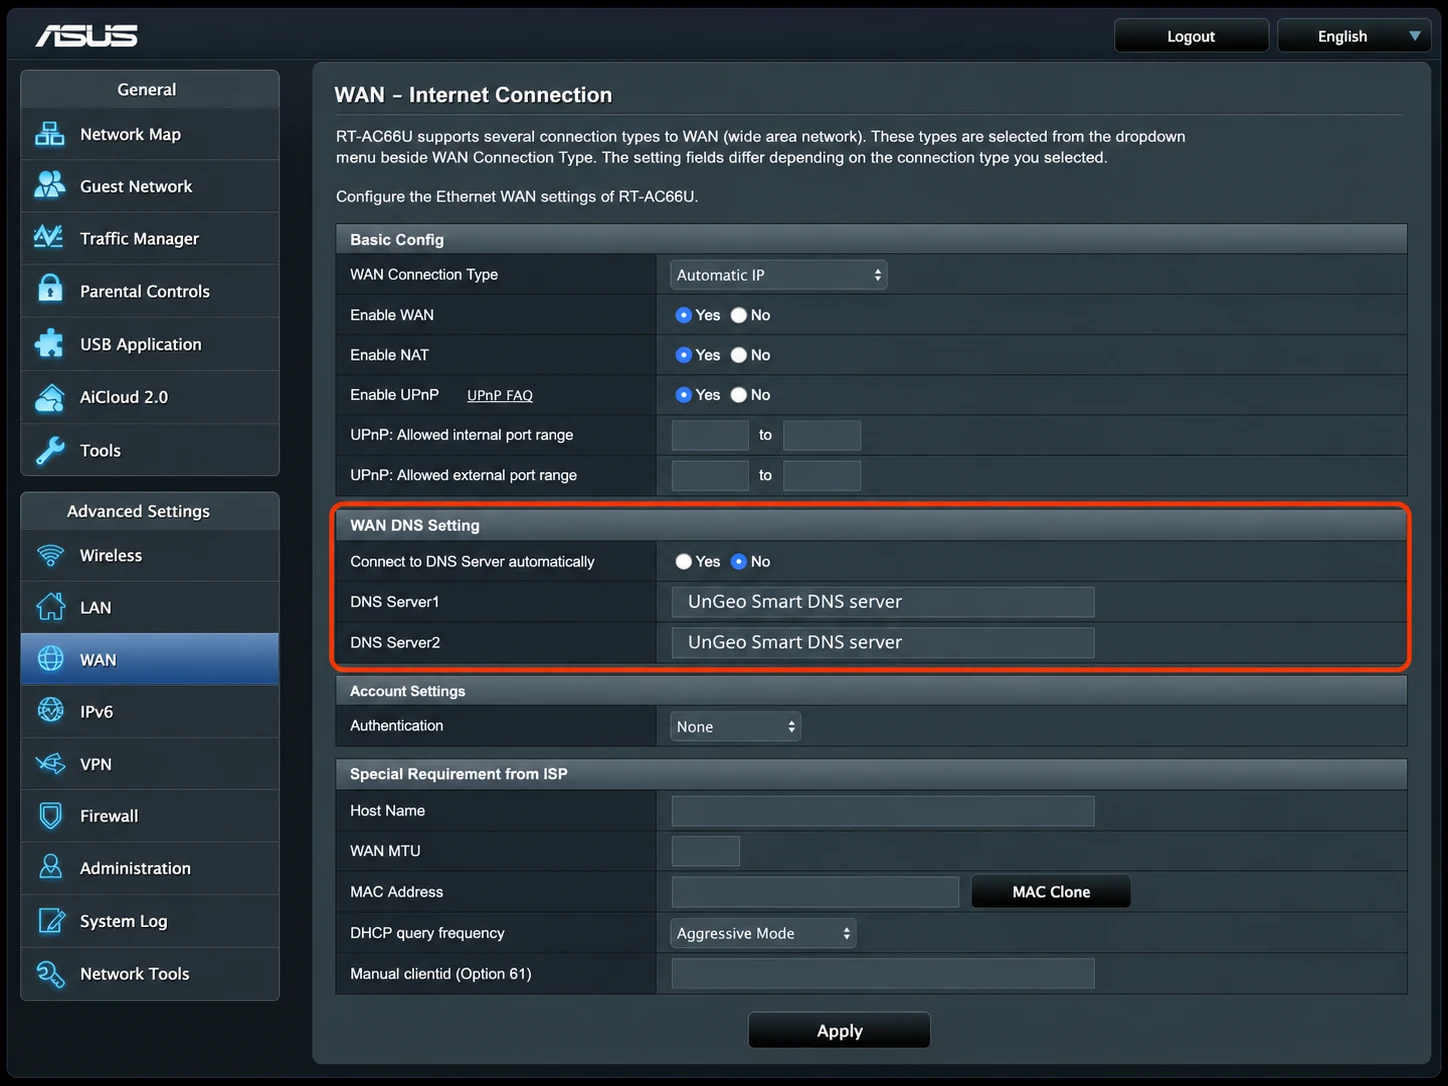This screenshot has height=1086, width=1448.
Task: Open the Parental Controls page
Action: coord(150,291)
